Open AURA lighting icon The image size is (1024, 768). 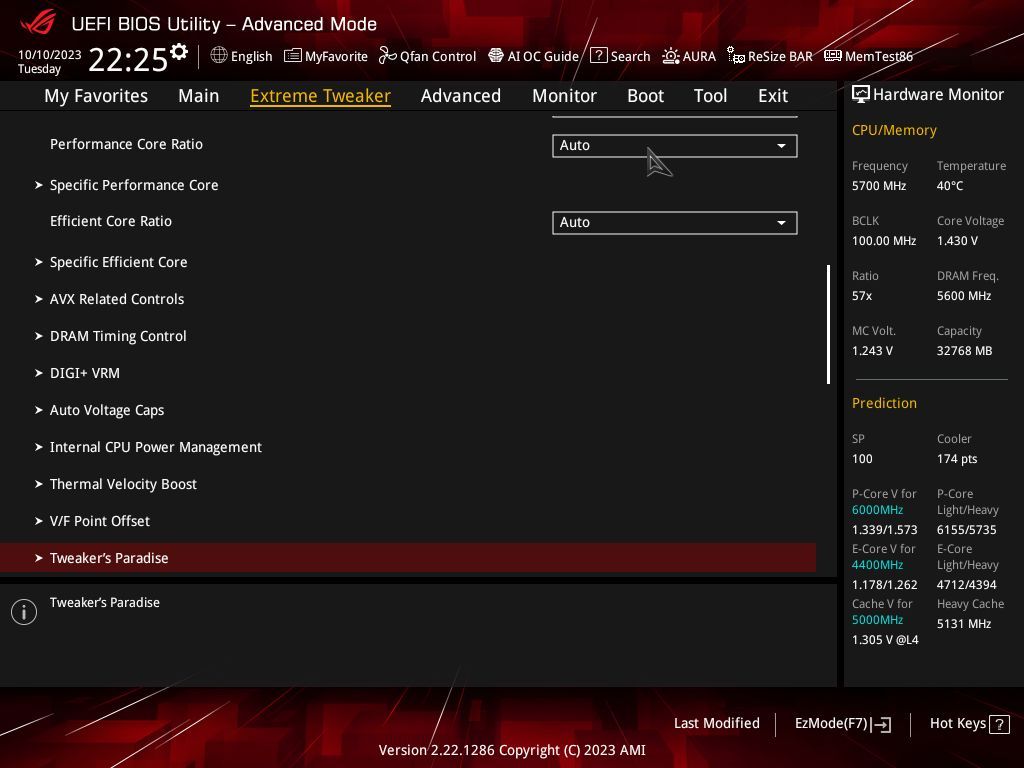pyautogui.click(x=671, y=56)
